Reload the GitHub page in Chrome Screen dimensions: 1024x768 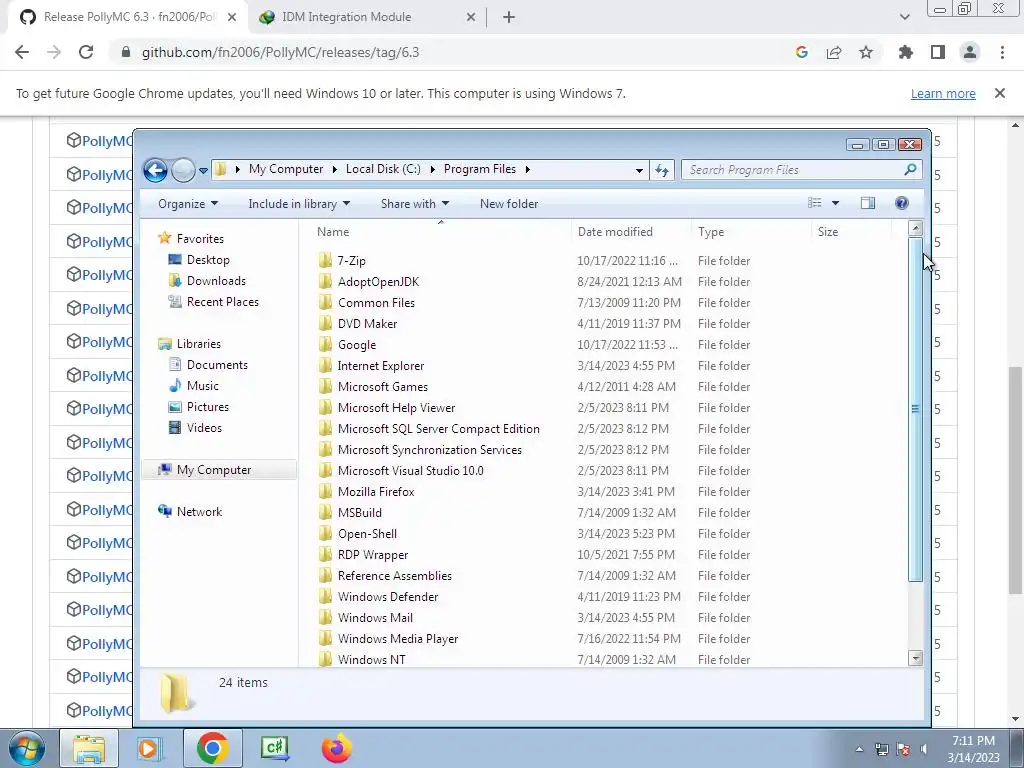pyautogui.click(x=86, y=52)
